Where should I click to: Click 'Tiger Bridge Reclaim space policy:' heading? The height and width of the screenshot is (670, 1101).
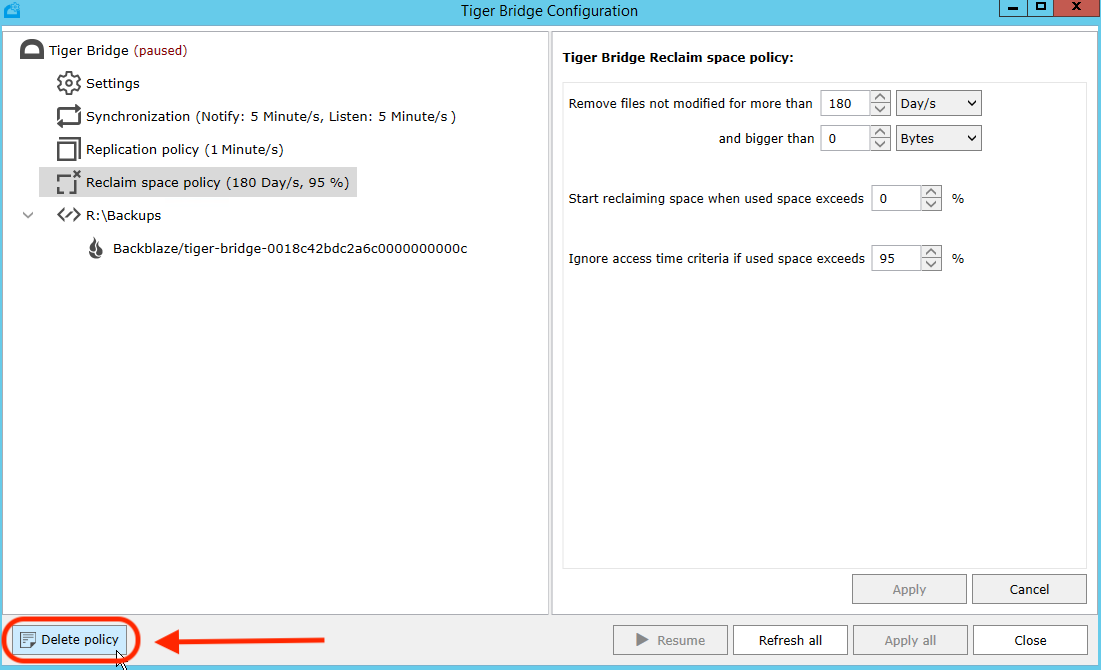point(678,58)
